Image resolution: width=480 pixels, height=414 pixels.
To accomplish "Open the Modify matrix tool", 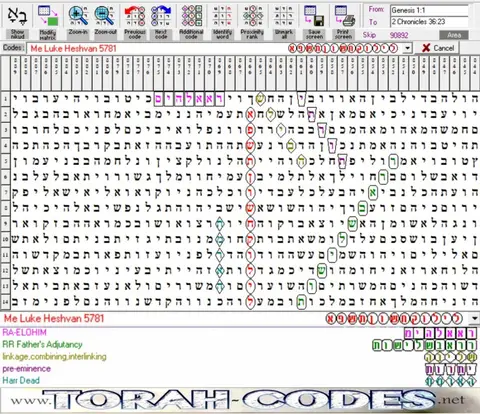I will click(x=48, y=15).
